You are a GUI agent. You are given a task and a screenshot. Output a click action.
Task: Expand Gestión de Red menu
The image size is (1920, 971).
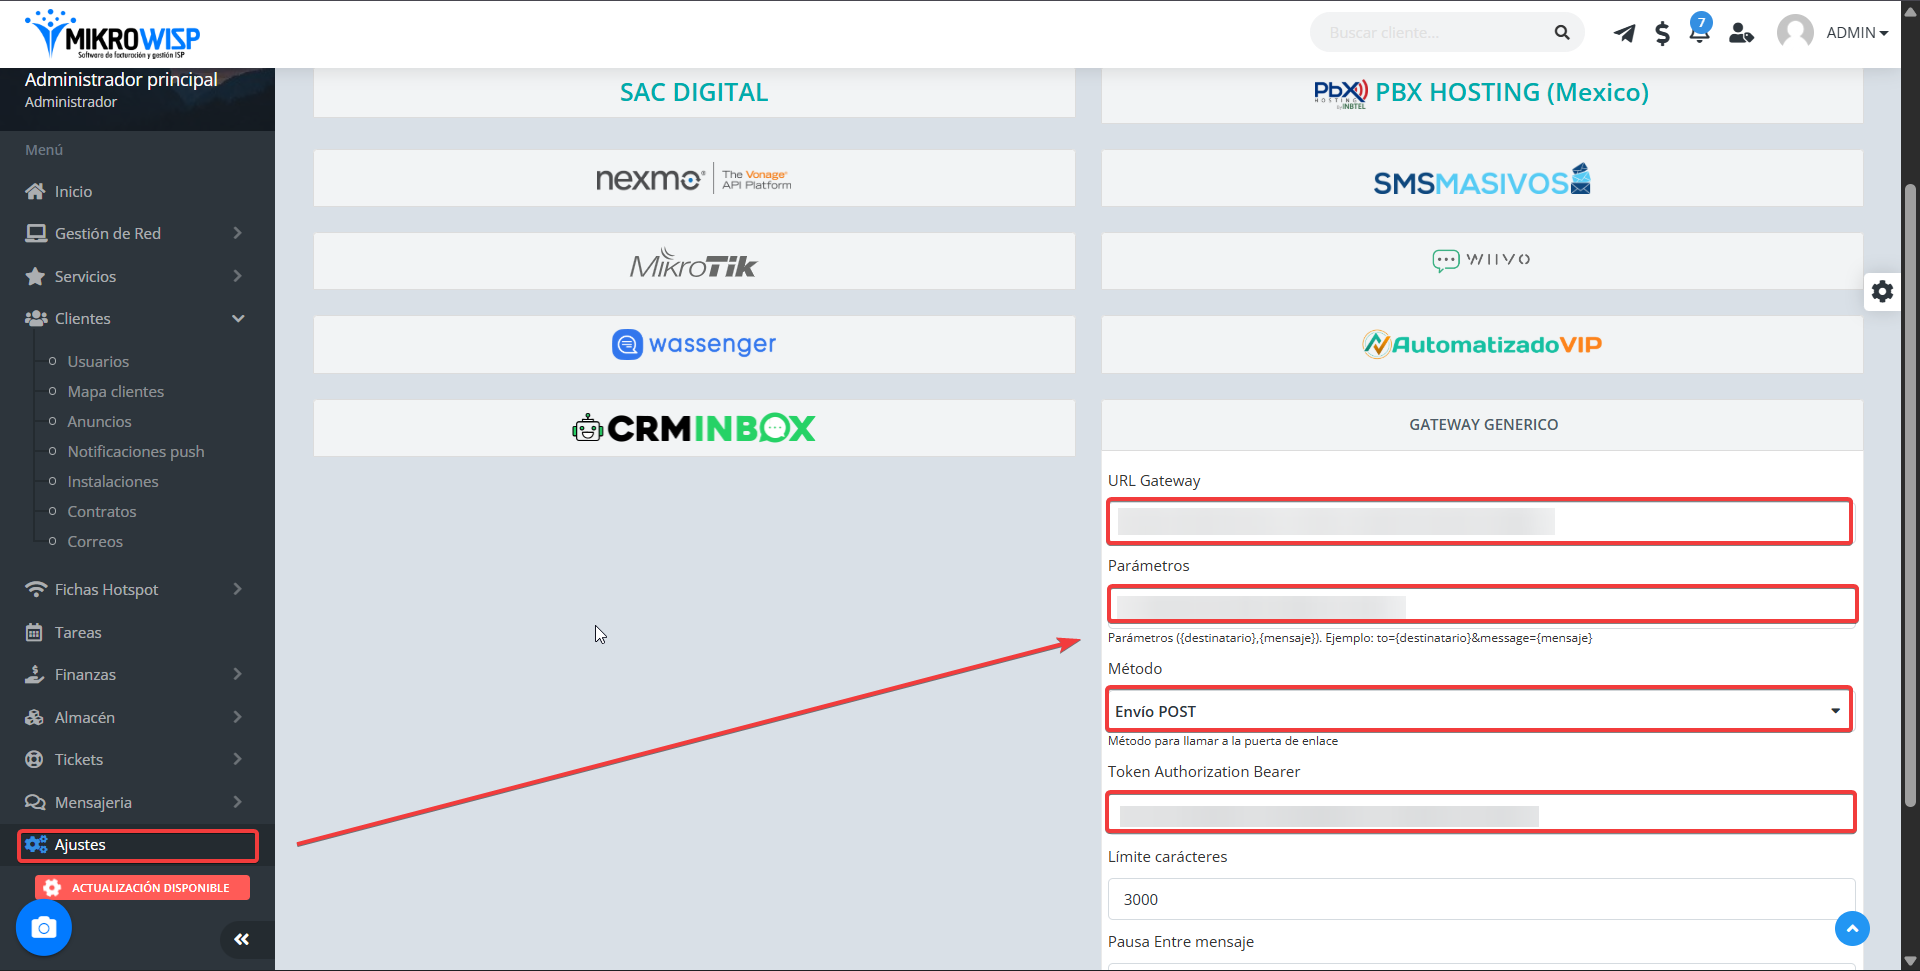point(137,233)
